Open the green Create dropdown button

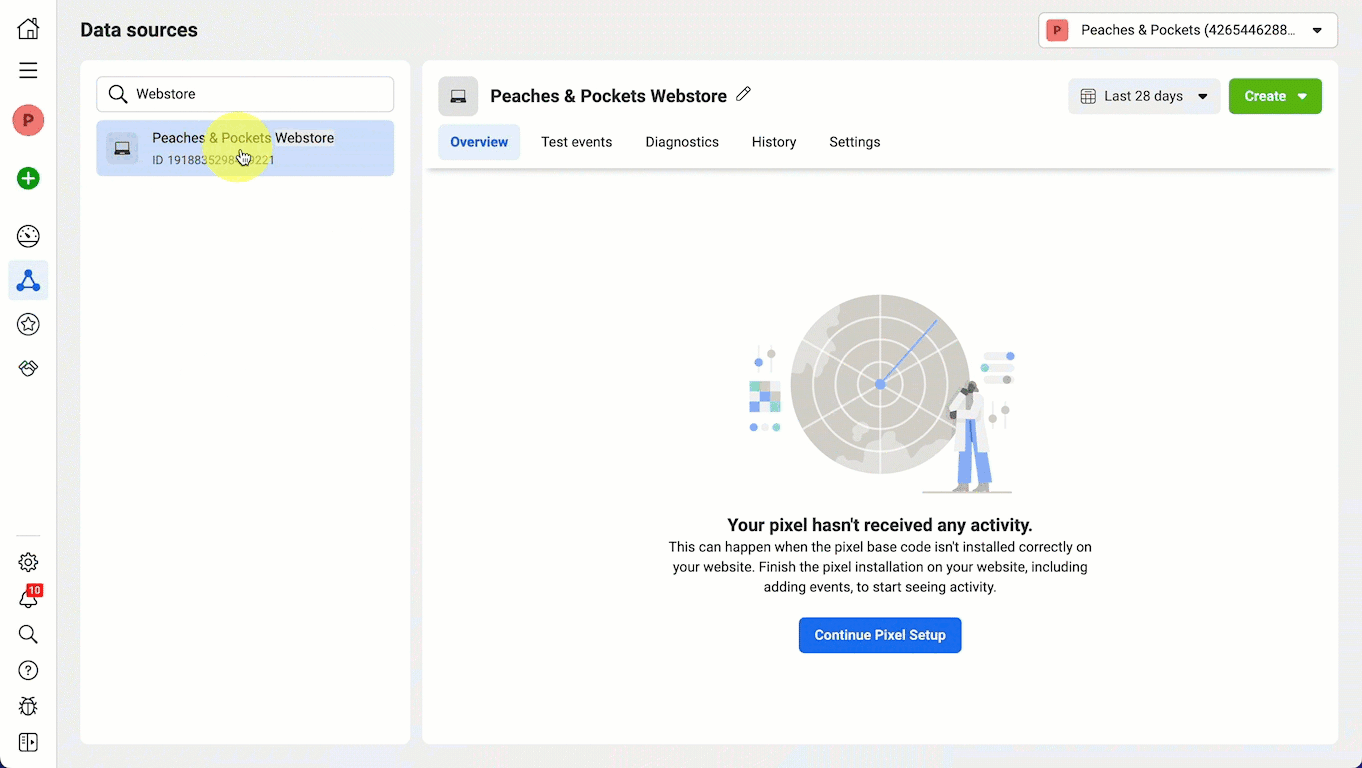[x=1275, y=96]
